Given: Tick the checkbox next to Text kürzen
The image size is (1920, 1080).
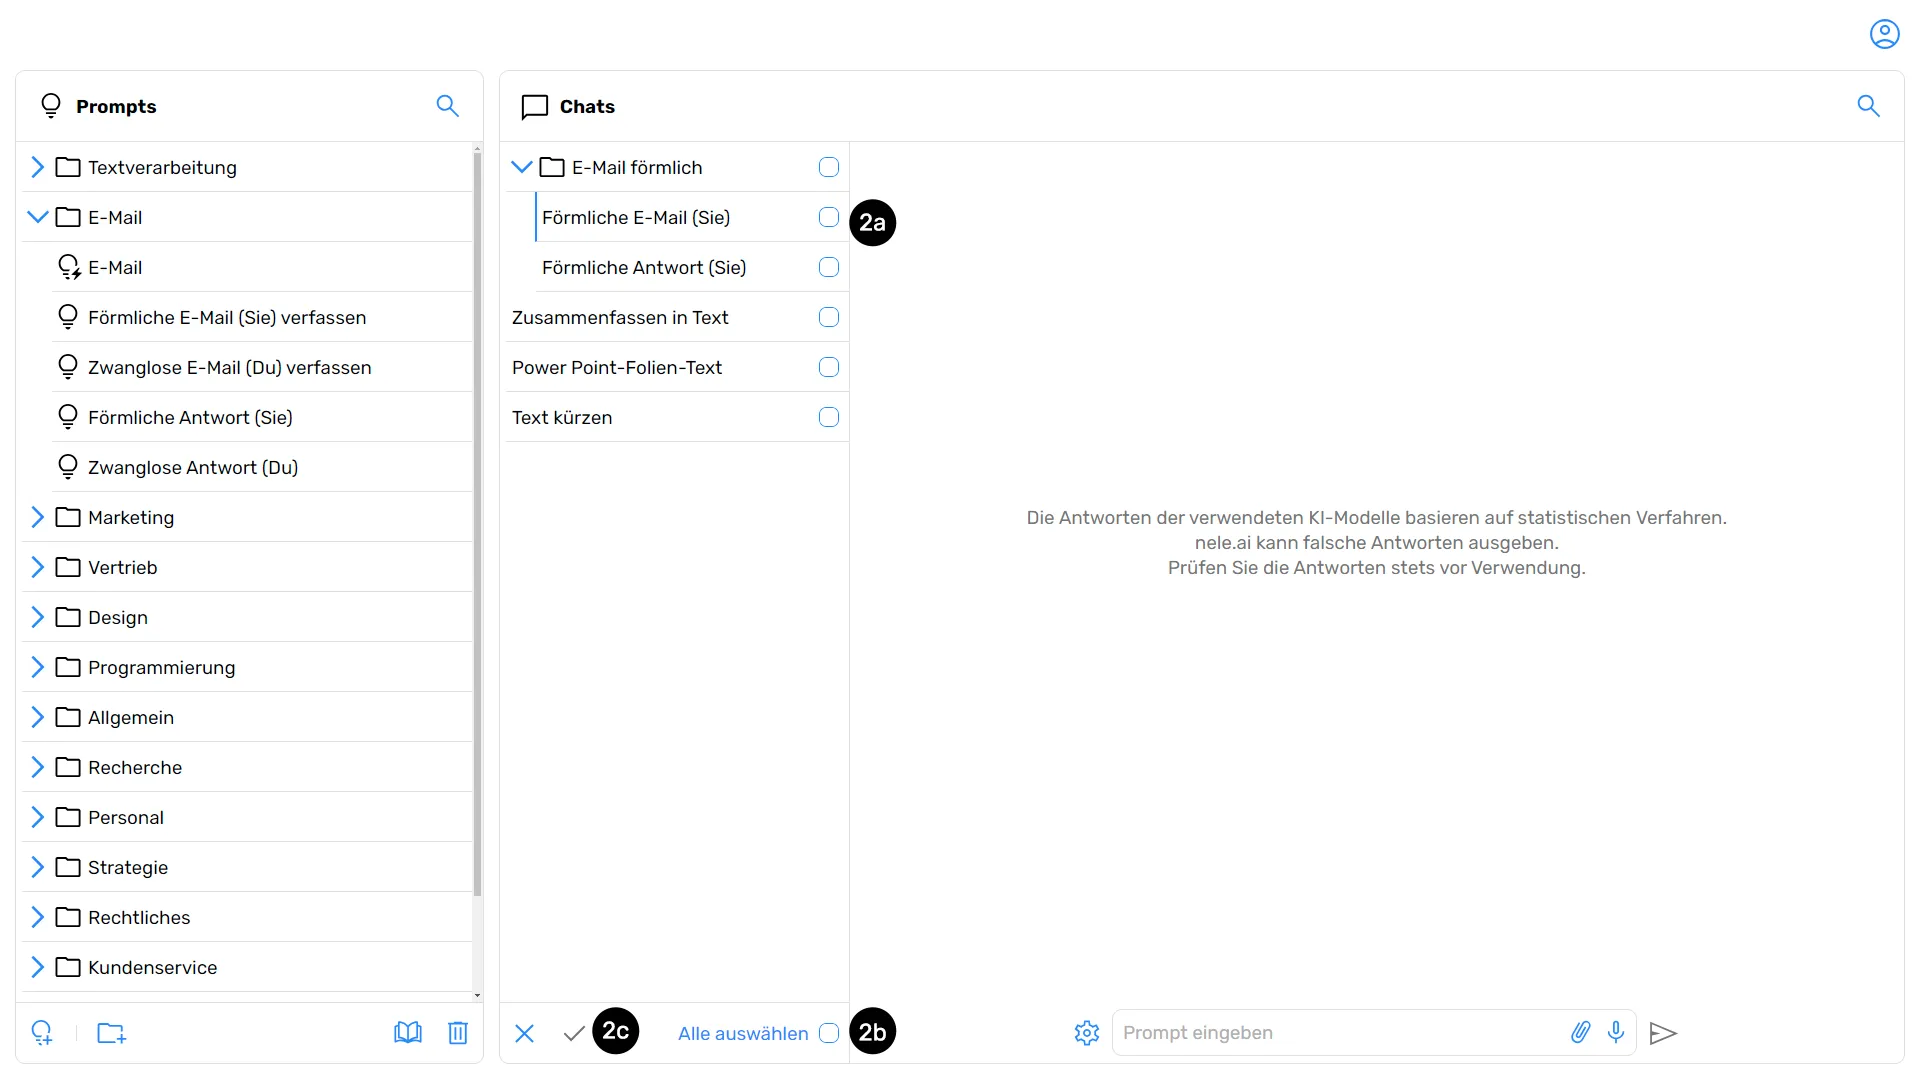Looking at the screenshot, I should pyautogui.click(x=829, y=417).
